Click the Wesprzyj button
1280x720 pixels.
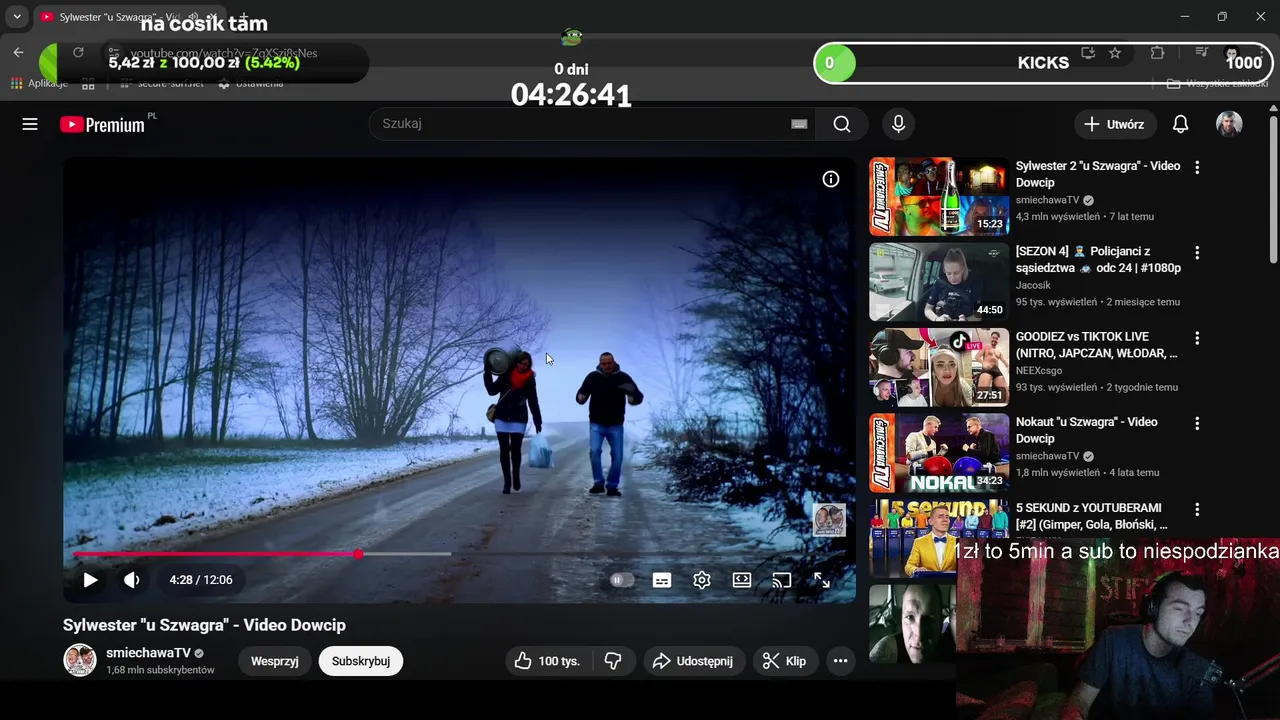pos(275,661)
